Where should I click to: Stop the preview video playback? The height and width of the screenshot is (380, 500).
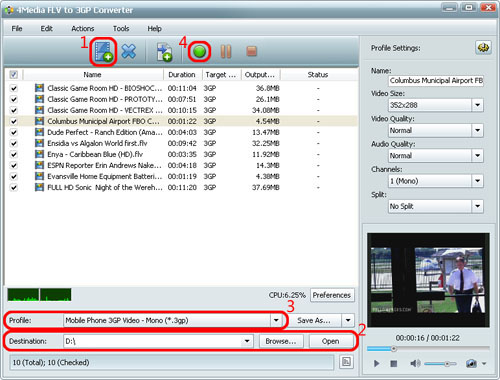point(394,363)
